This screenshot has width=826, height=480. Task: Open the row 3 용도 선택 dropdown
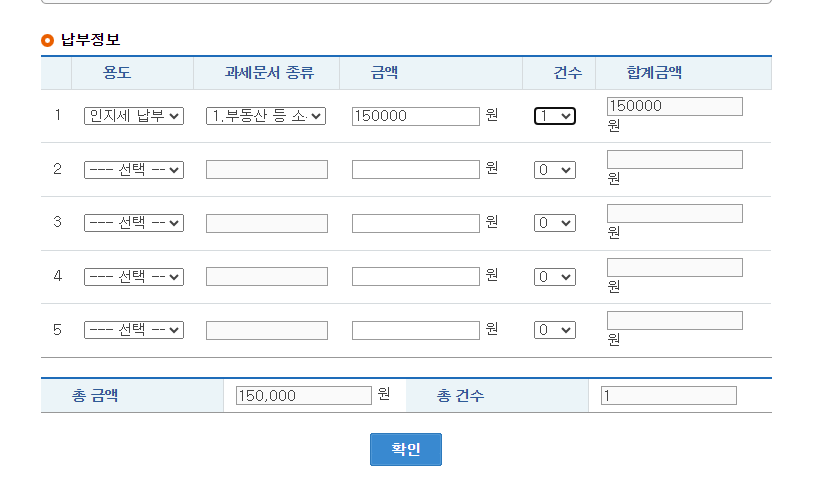pos(134,223)
